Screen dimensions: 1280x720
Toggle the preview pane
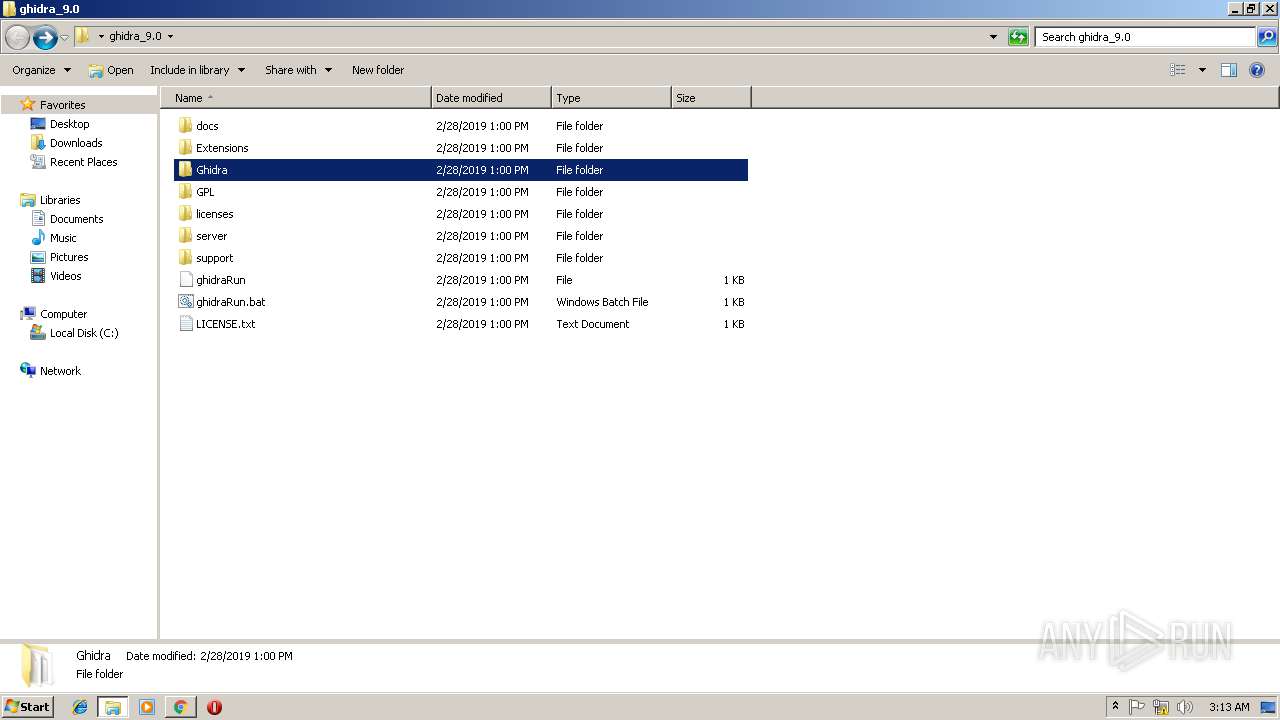pyautogui.click(x=1229, y=70)
